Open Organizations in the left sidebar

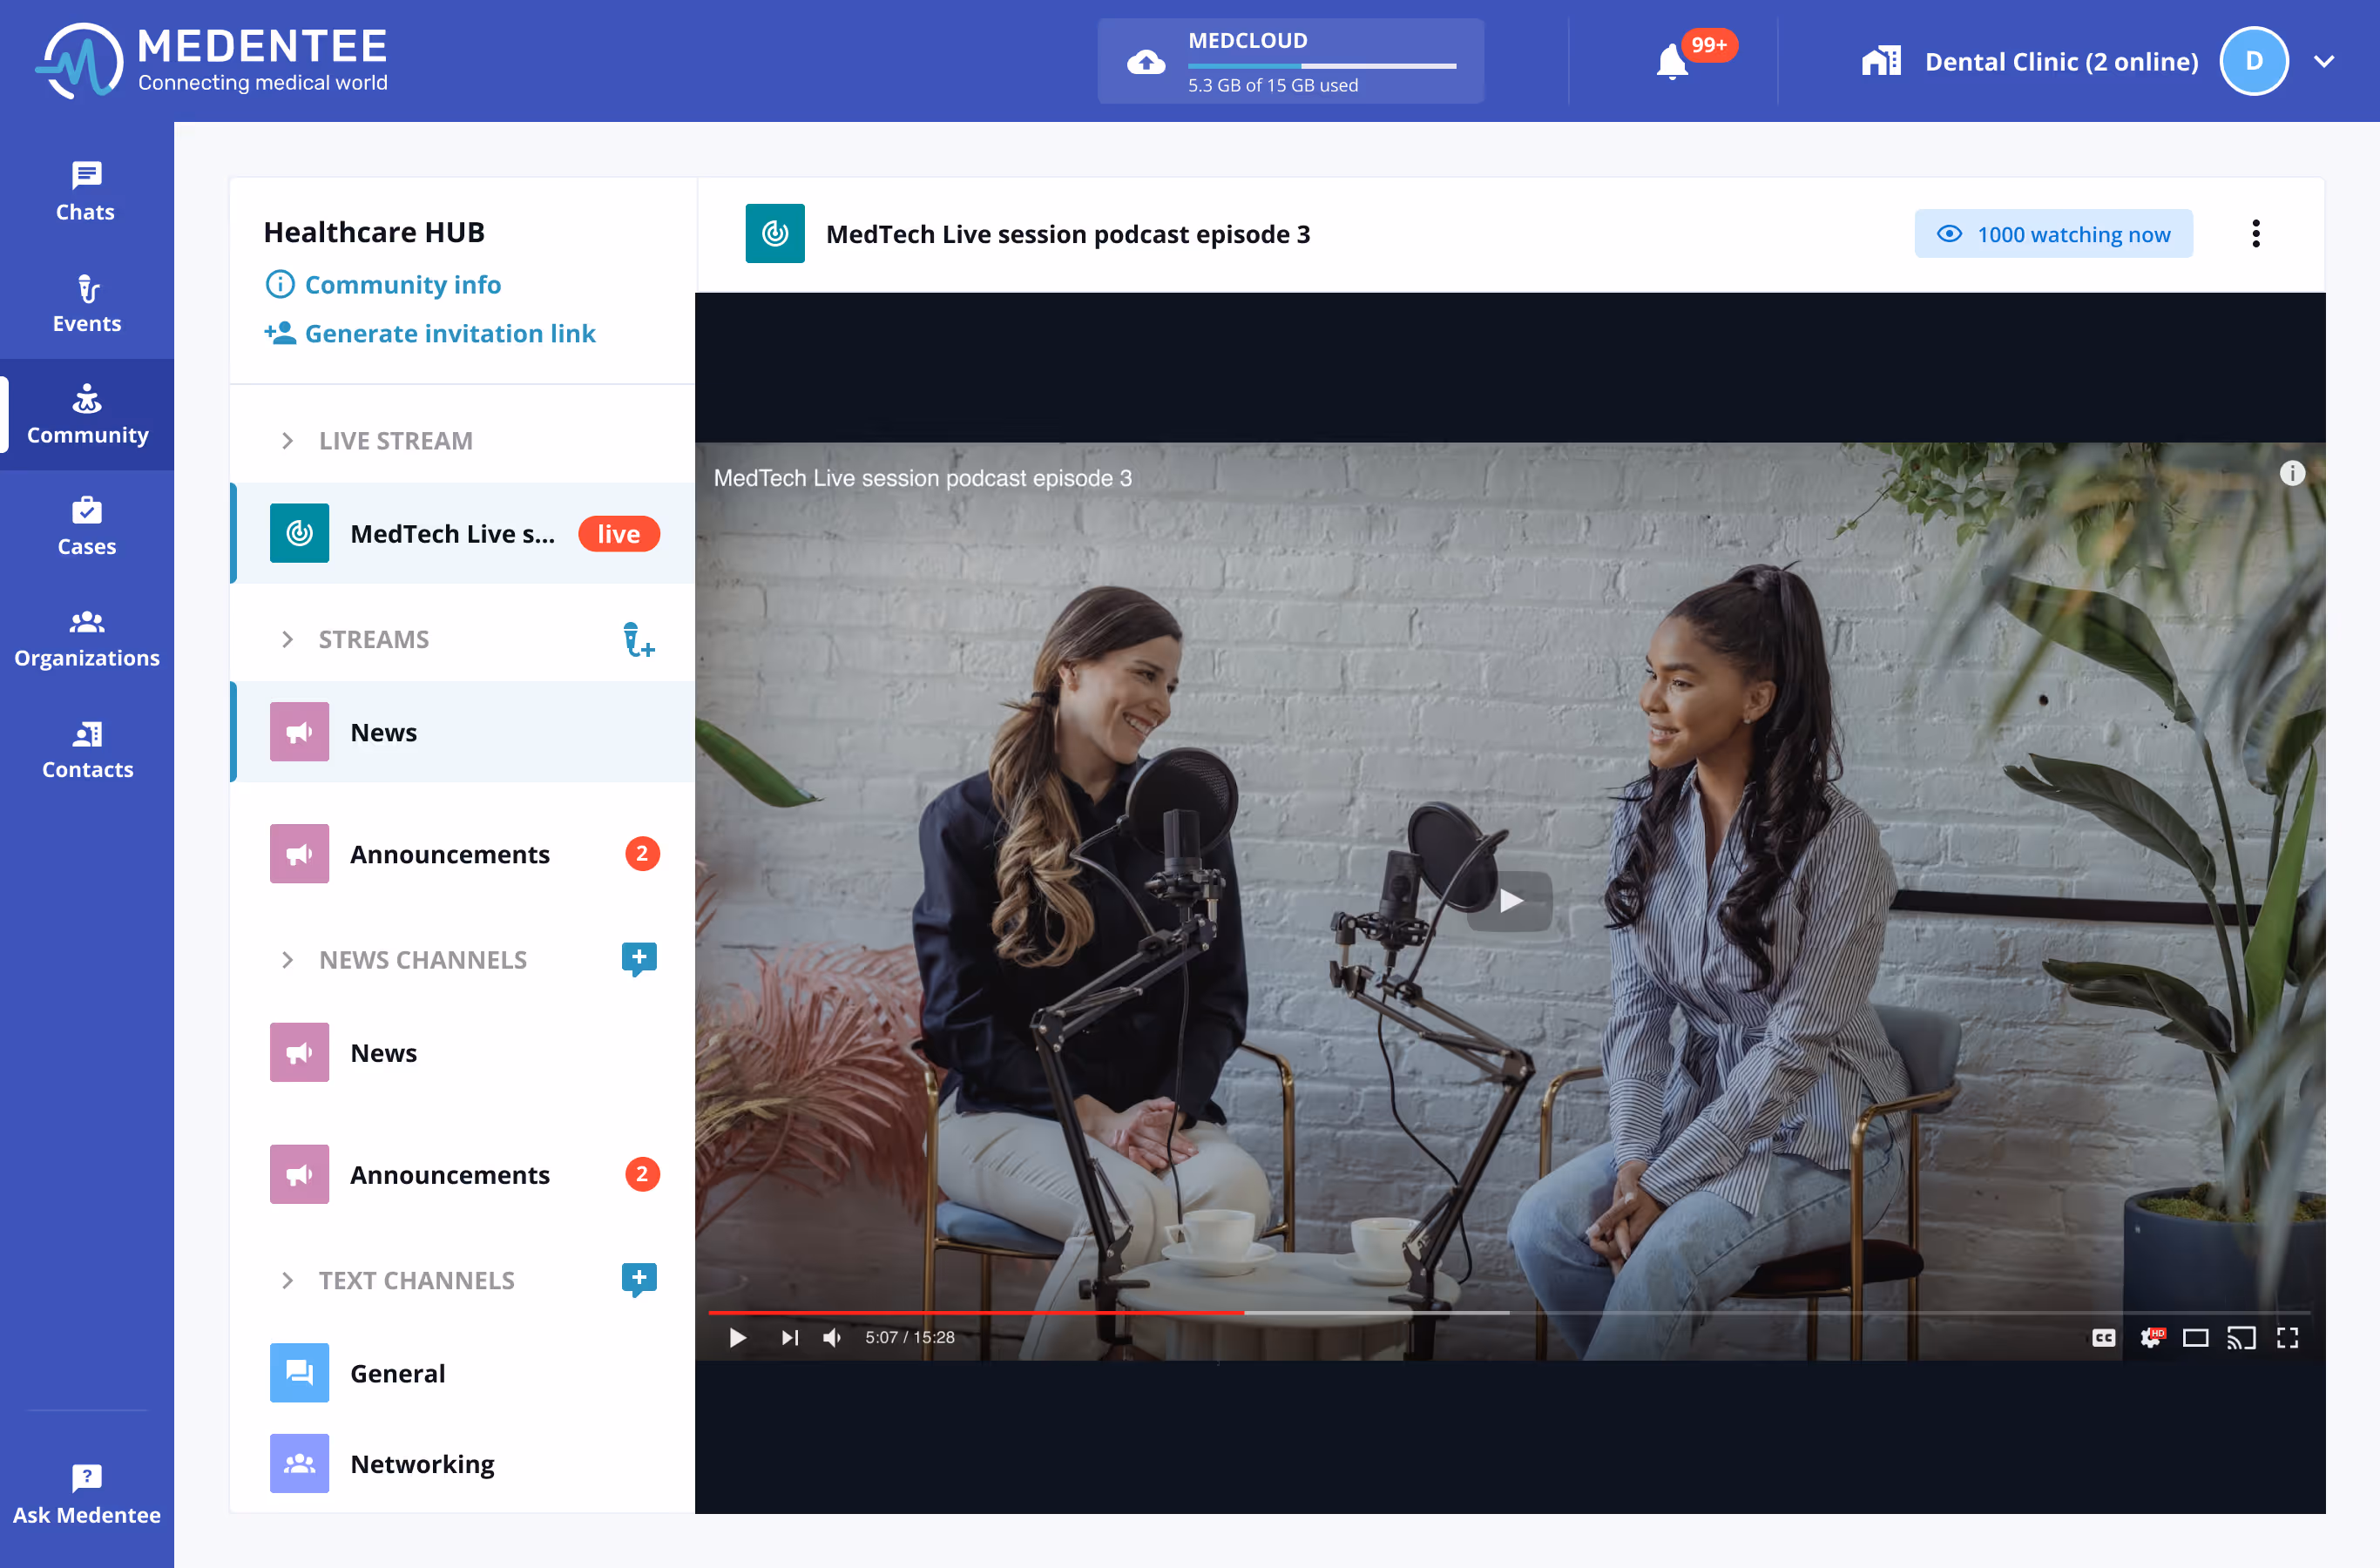(x=86, y=638)
